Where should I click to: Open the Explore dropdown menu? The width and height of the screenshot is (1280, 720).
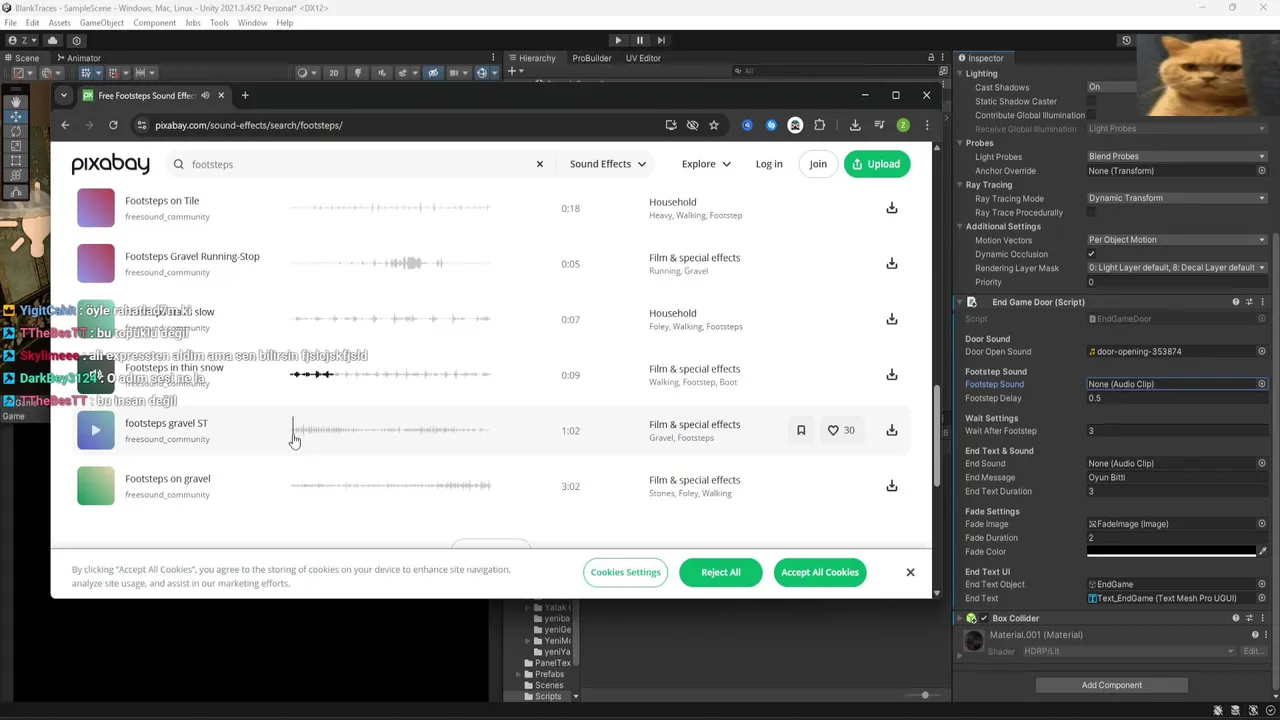tap(706, 164)
